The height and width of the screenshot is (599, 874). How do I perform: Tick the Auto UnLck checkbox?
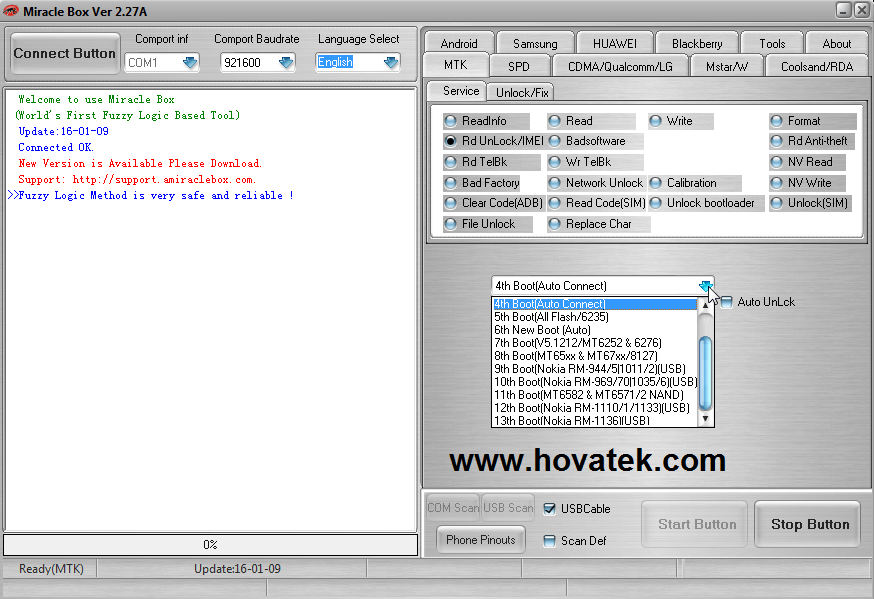tap(727, 302)
